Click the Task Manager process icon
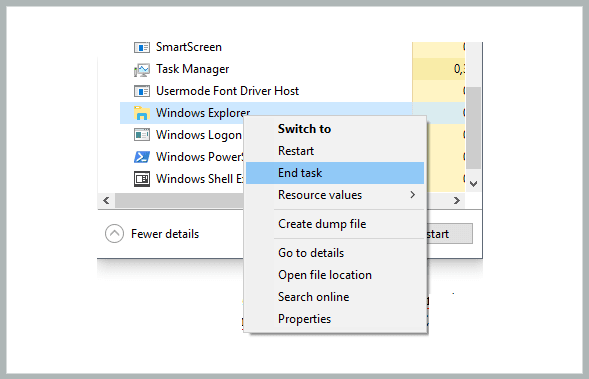Viewport: 589px width, 379px height. (x=142, y=69)
